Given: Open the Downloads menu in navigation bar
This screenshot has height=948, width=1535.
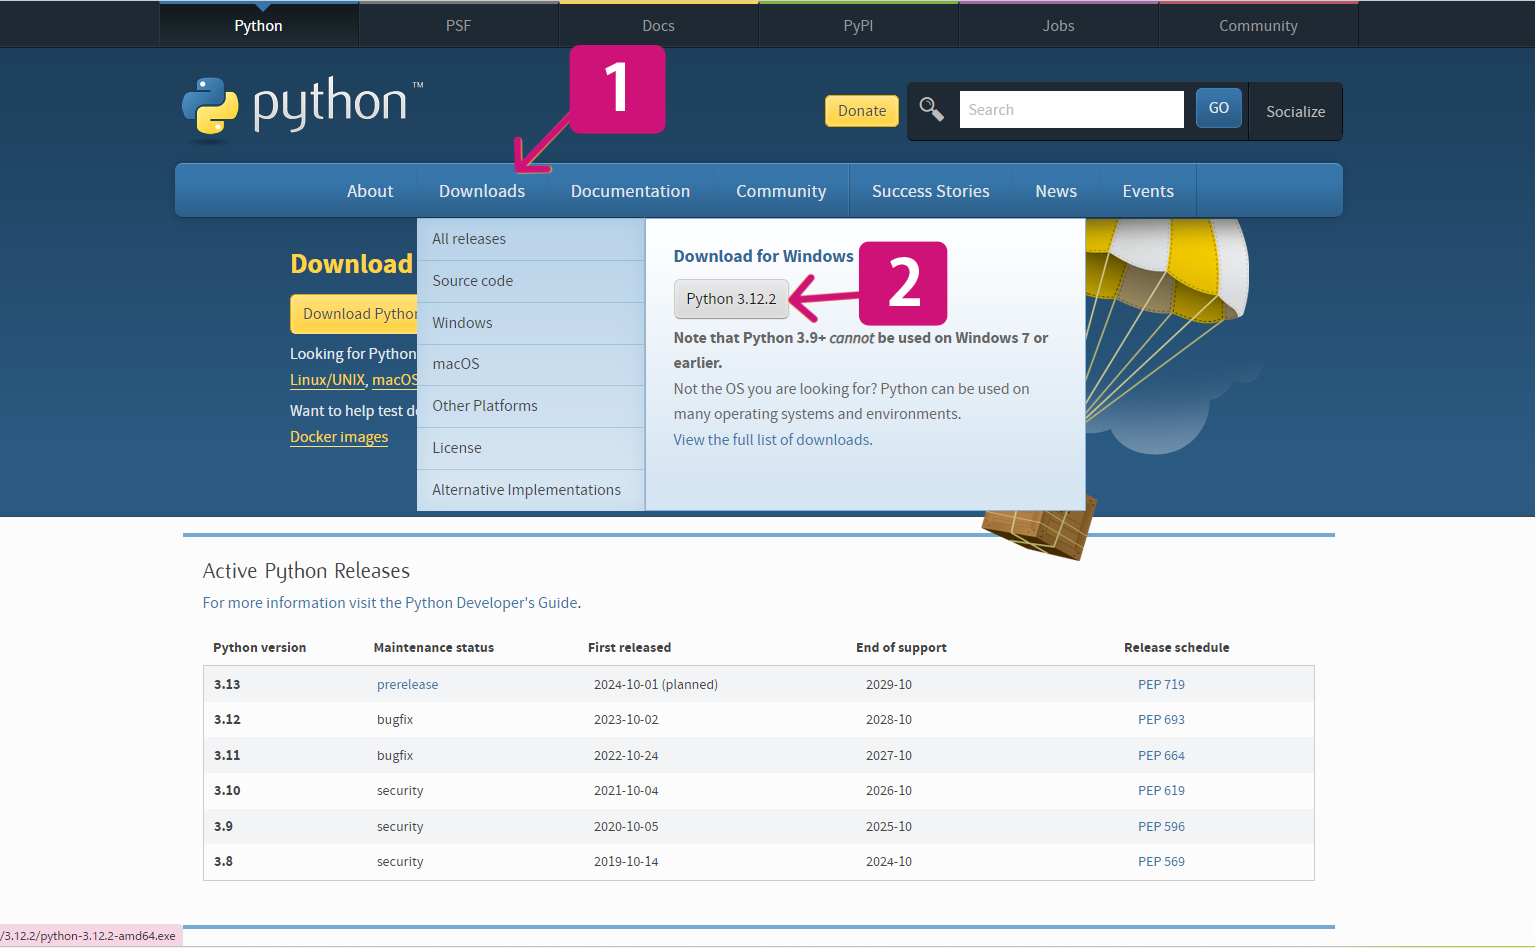Looking at the screenshot, I should [x=481, y=191].
